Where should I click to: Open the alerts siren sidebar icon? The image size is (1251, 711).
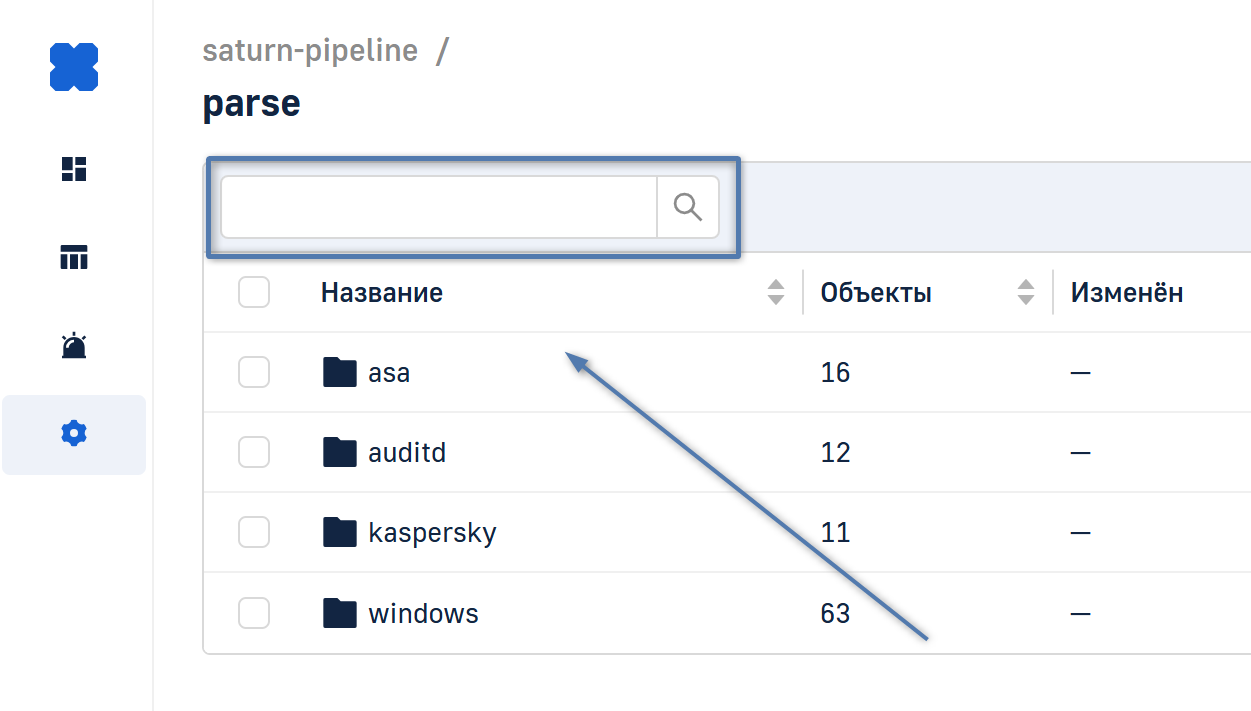[74, 346]
